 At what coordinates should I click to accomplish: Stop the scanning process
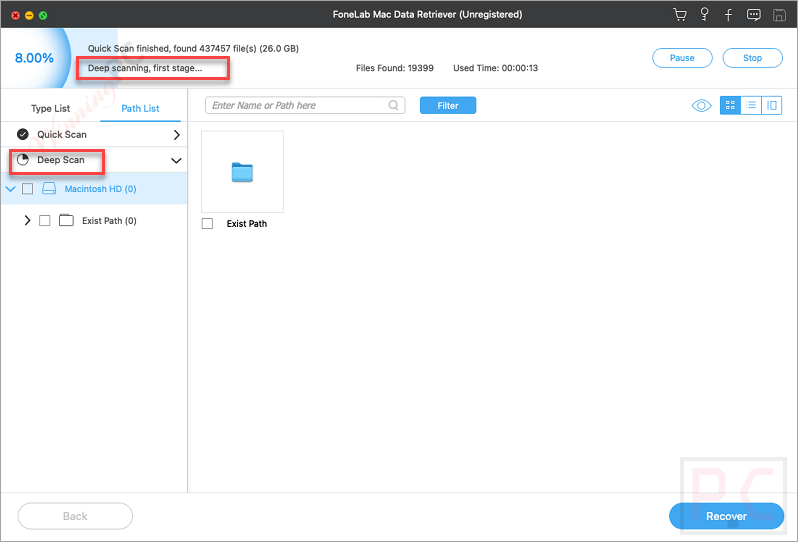point(752,58)
